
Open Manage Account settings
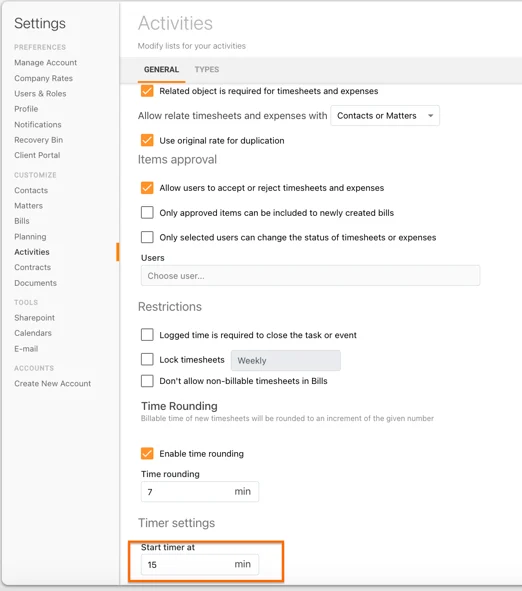(46, 63)
